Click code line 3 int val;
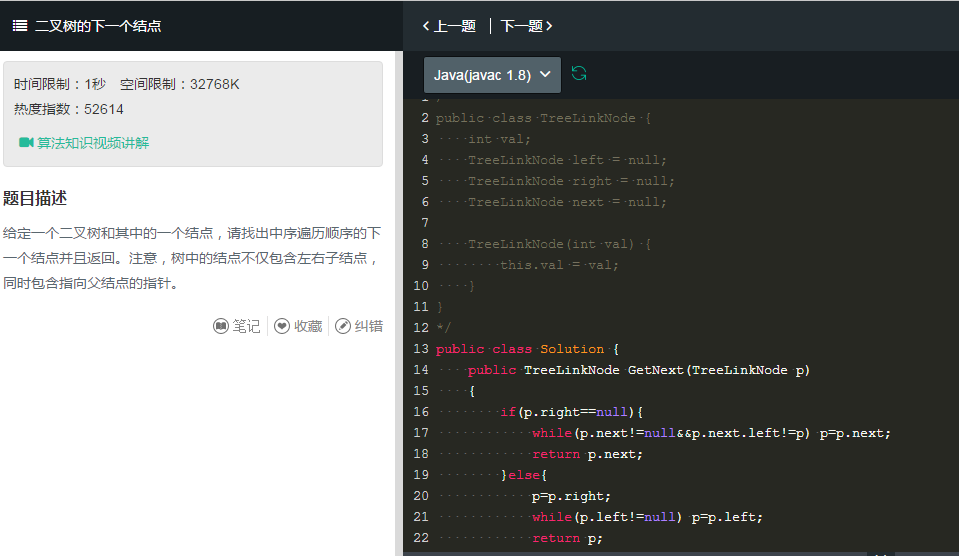 point(499,139)
